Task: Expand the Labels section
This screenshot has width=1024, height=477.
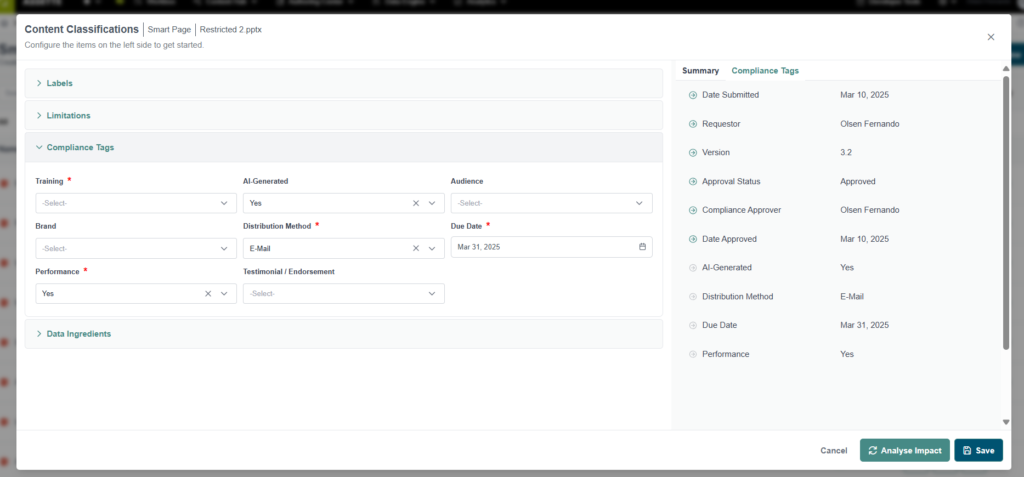Action: pyautogui.click(x=344, y=84)
